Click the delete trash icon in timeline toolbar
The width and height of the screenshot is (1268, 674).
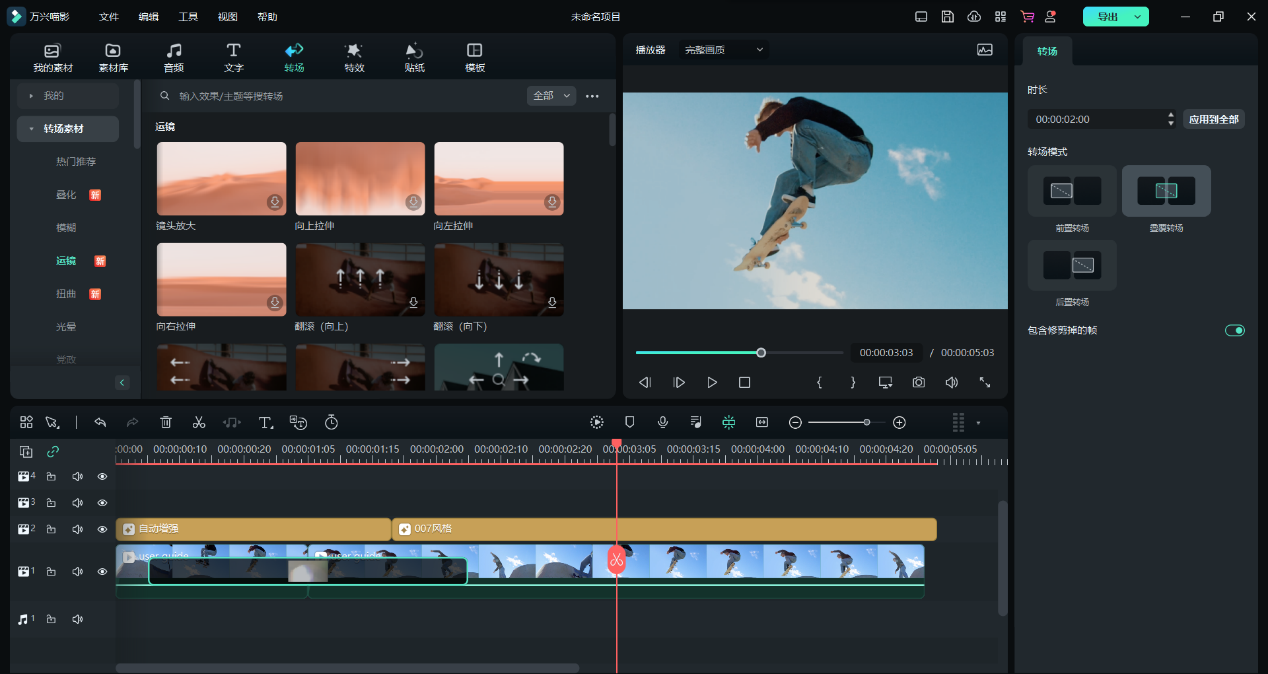coord(166,422)
